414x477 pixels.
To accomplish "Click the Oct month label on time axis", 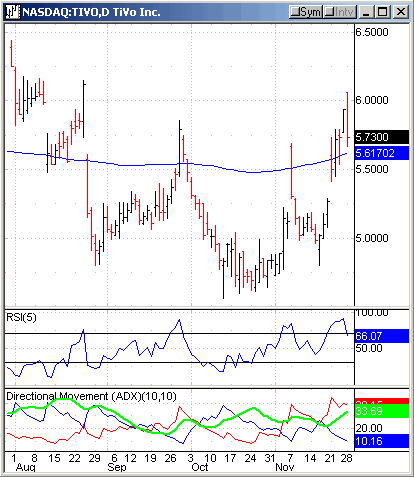I will [x=200, y=467].
